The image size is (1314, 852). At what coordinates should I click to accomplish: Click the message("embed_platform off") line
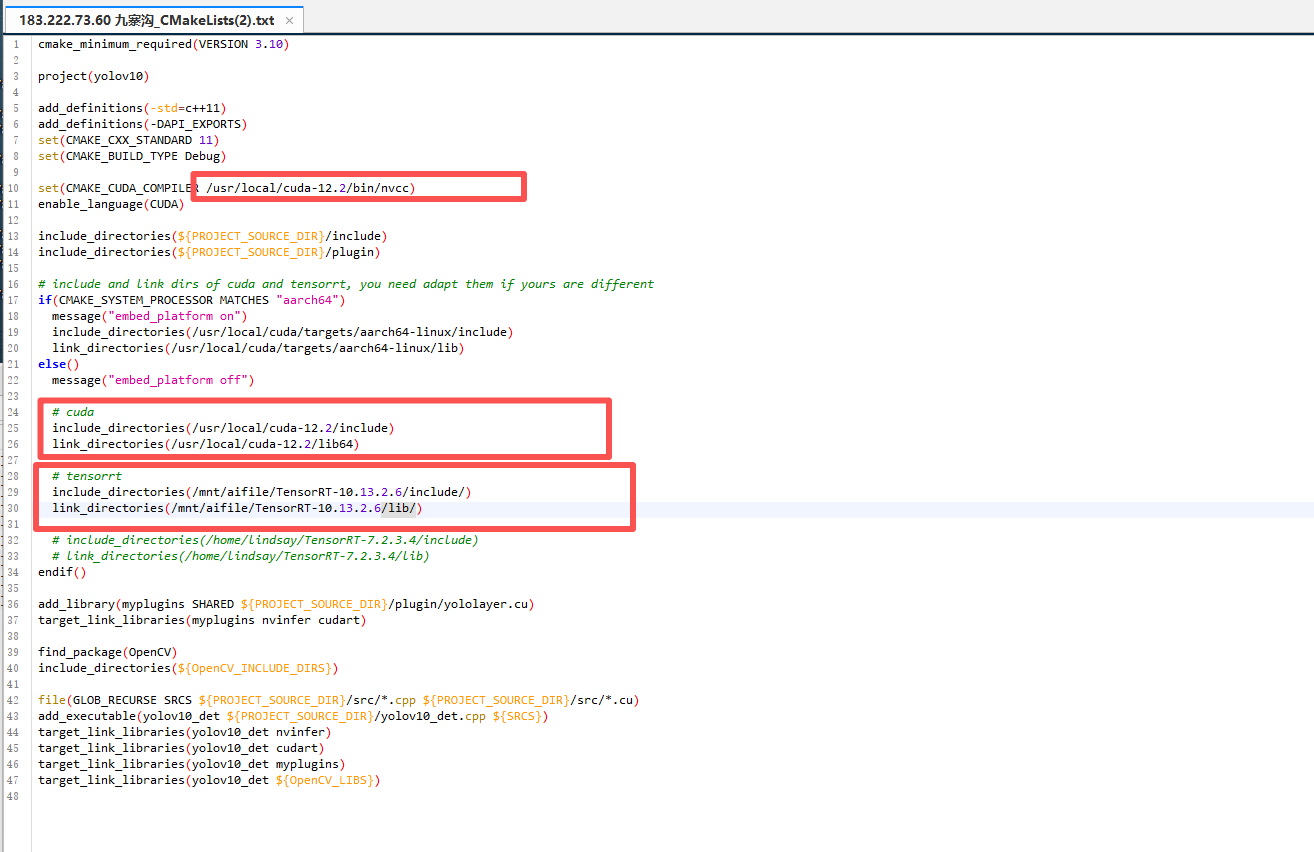tap(153, 380)
